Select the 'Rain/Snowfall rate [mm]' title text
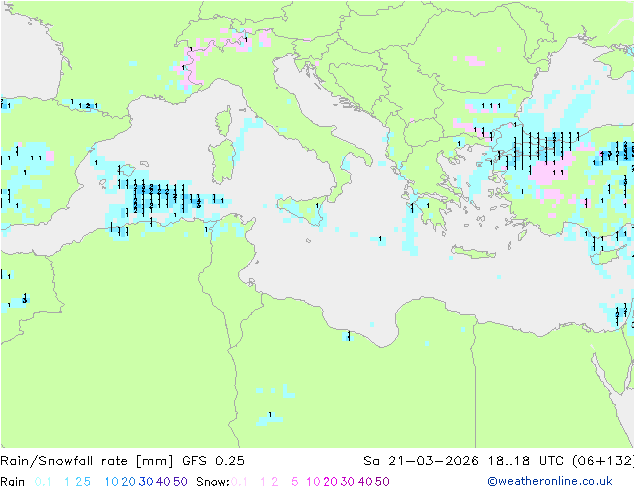Image resolution: width=634 pixels, height=490 pixels. point(87,461)
